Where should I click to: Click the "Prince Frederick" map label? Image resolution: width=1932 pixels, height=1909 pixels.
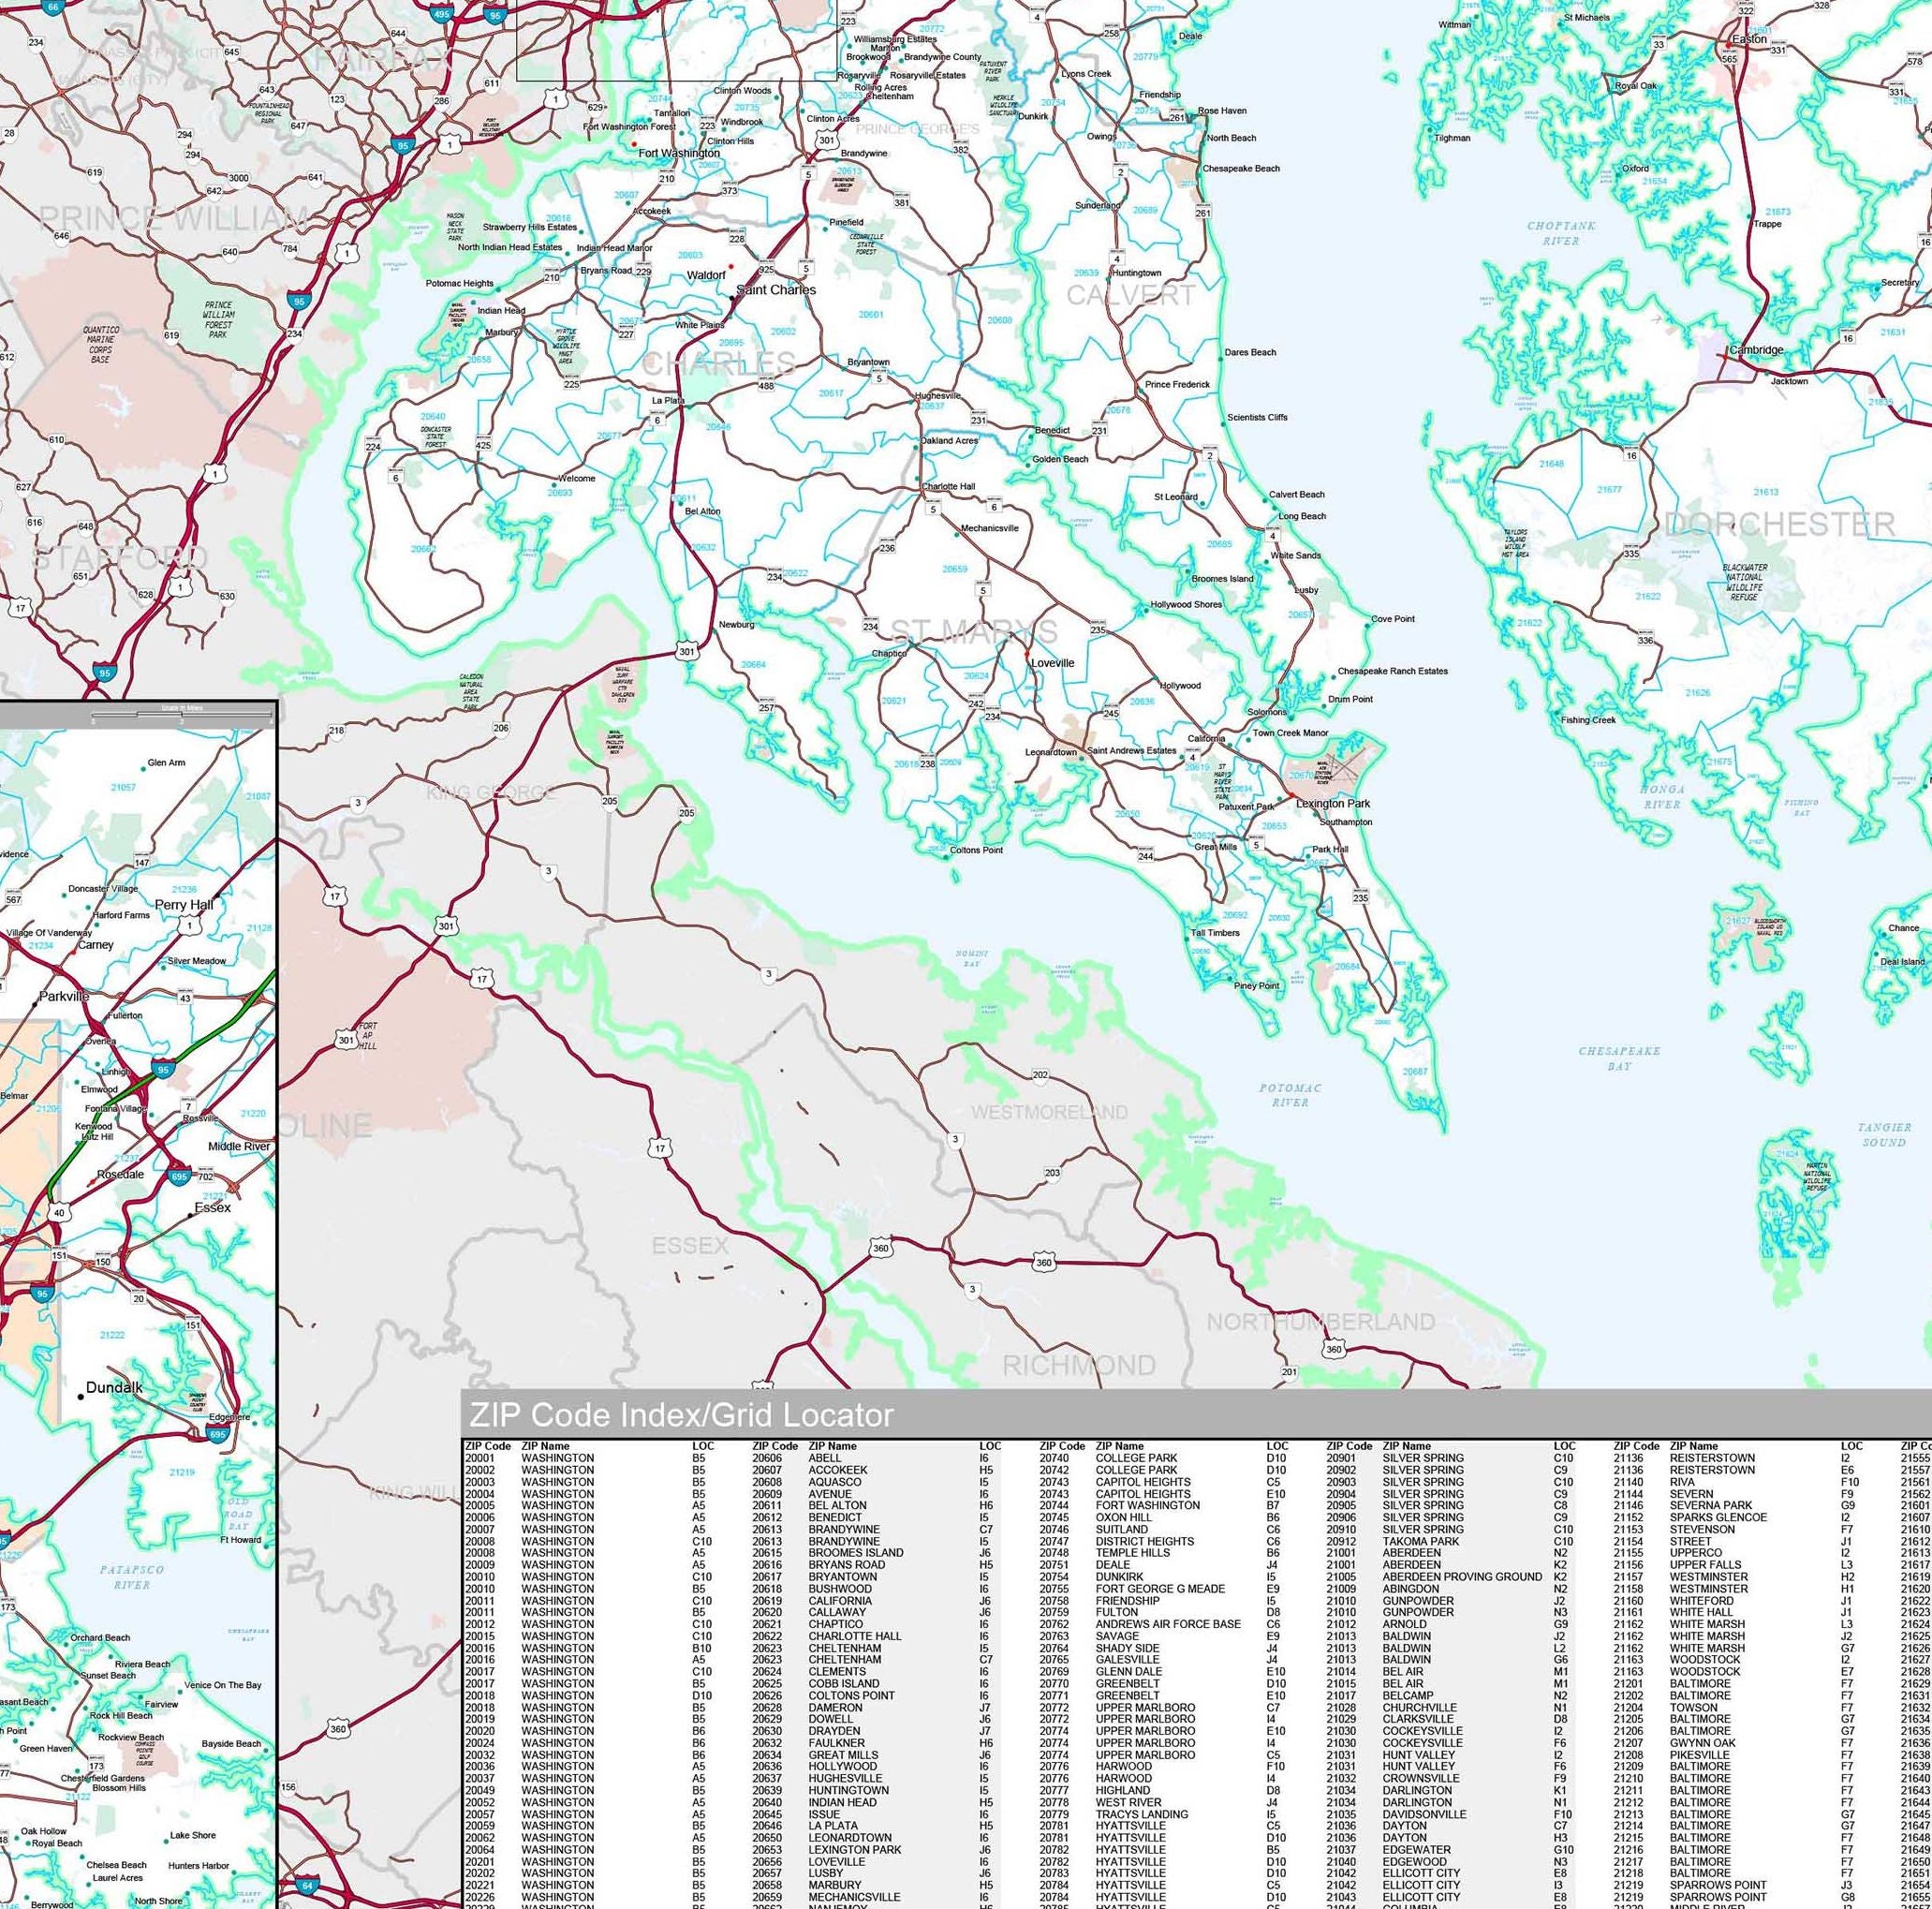click(1177, 384)
